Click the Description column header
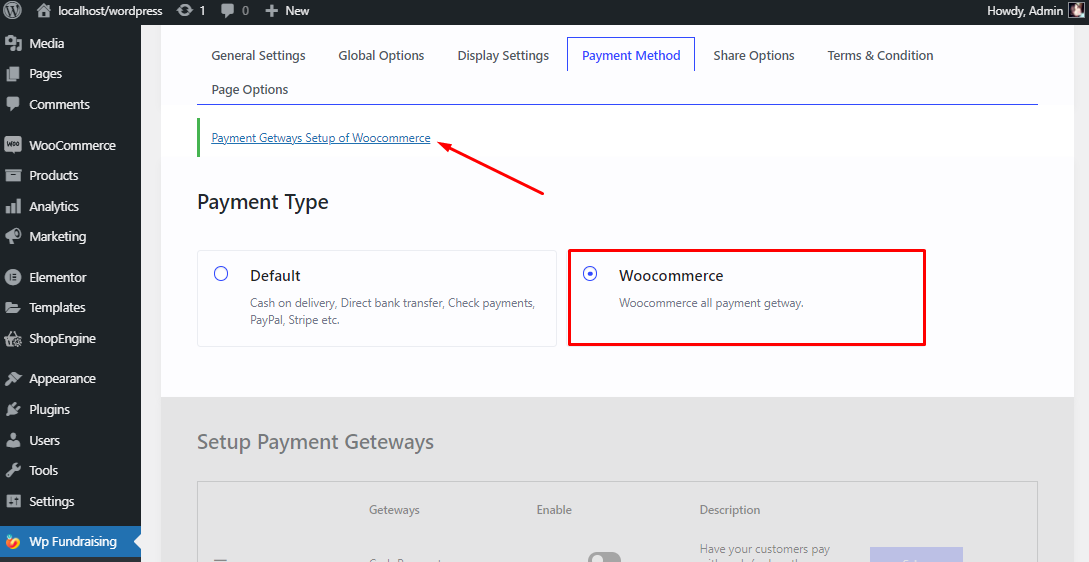This screenshot has width=1089, height=562. pyautogui.click(x=730, y=510)
